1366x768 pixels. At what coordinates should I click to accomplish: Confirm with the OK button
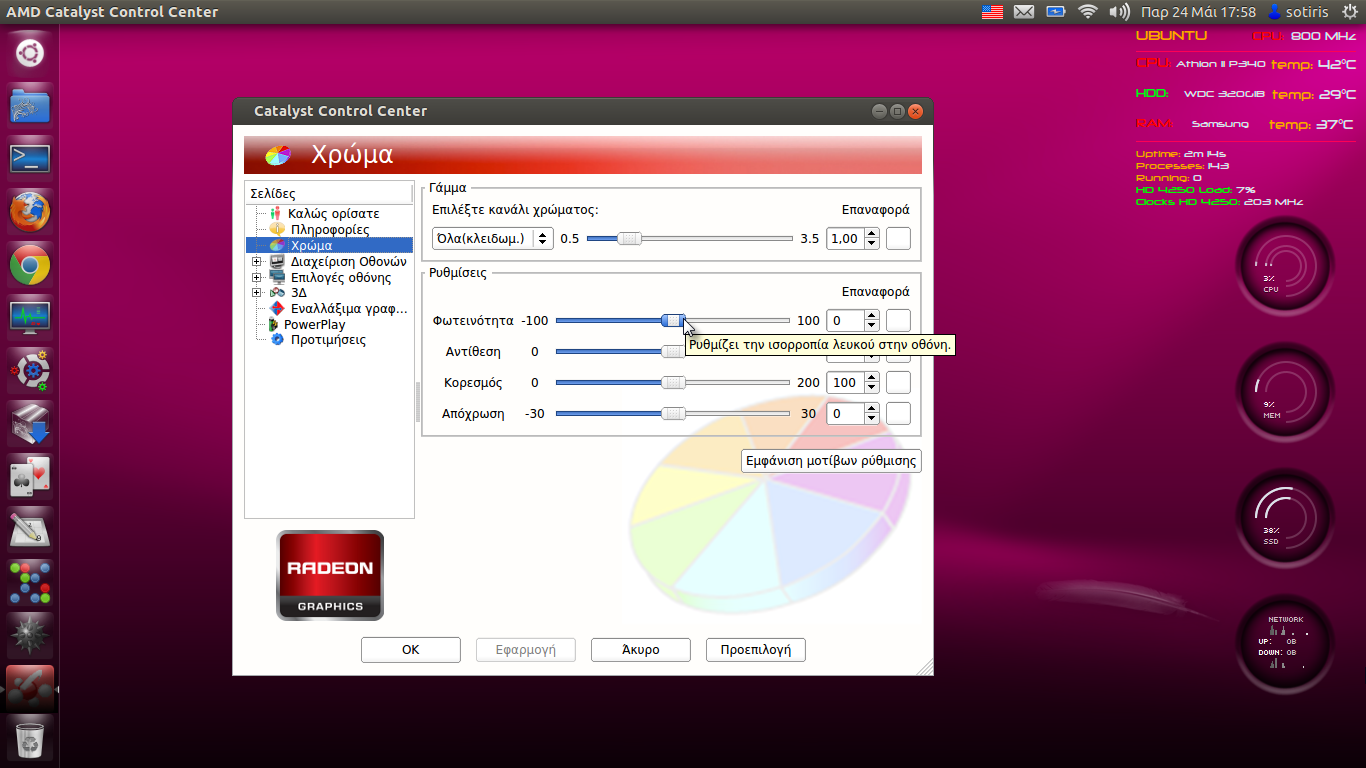[410, 649]
